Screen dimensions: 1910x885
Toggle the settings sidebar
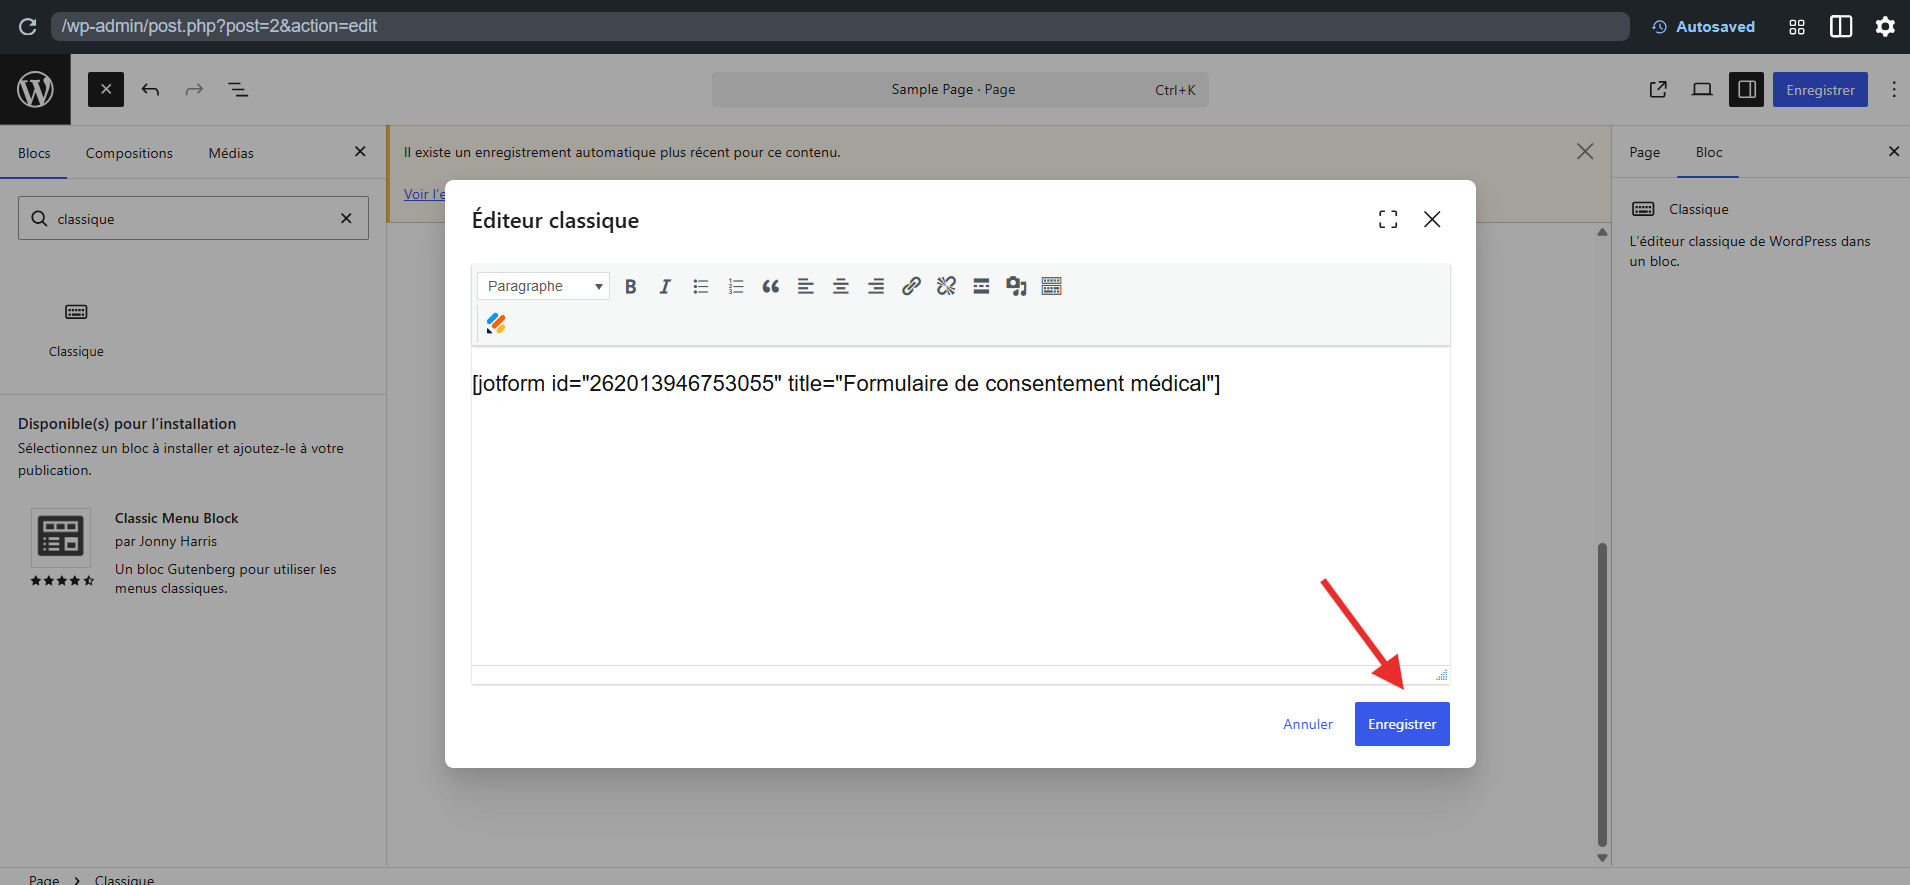point(1746,89)
